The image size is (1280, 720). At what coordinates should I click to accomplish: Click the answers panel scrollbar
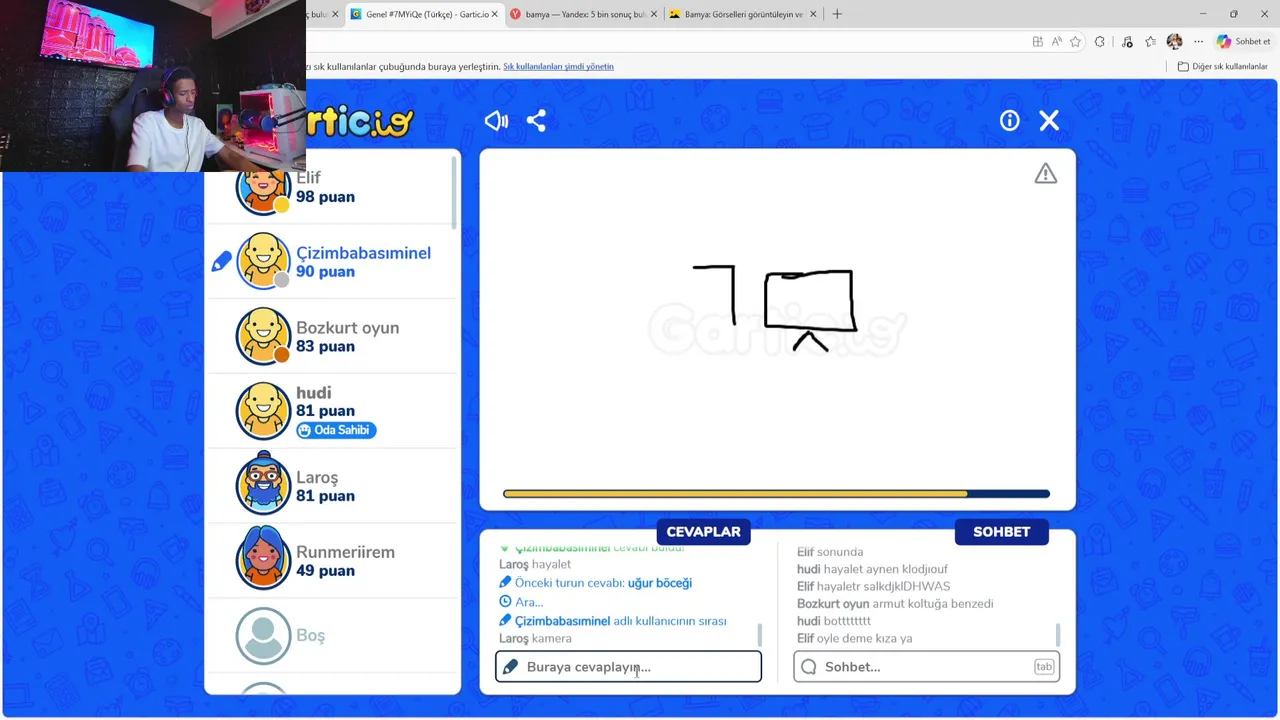click(760, 635)
